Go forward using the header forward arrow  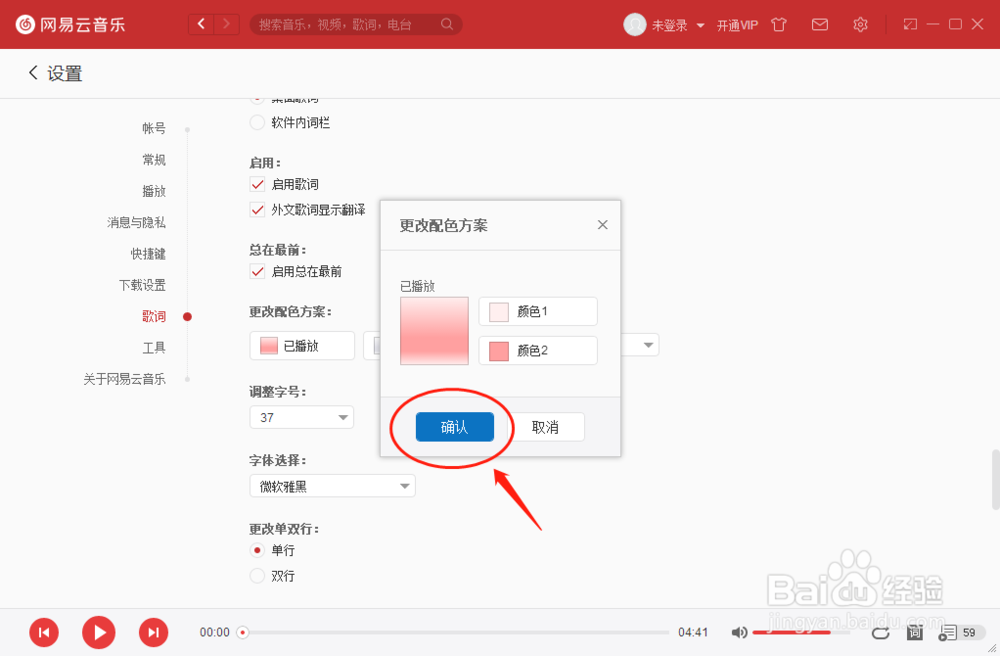pyautogui.click(x=226, y=24)
